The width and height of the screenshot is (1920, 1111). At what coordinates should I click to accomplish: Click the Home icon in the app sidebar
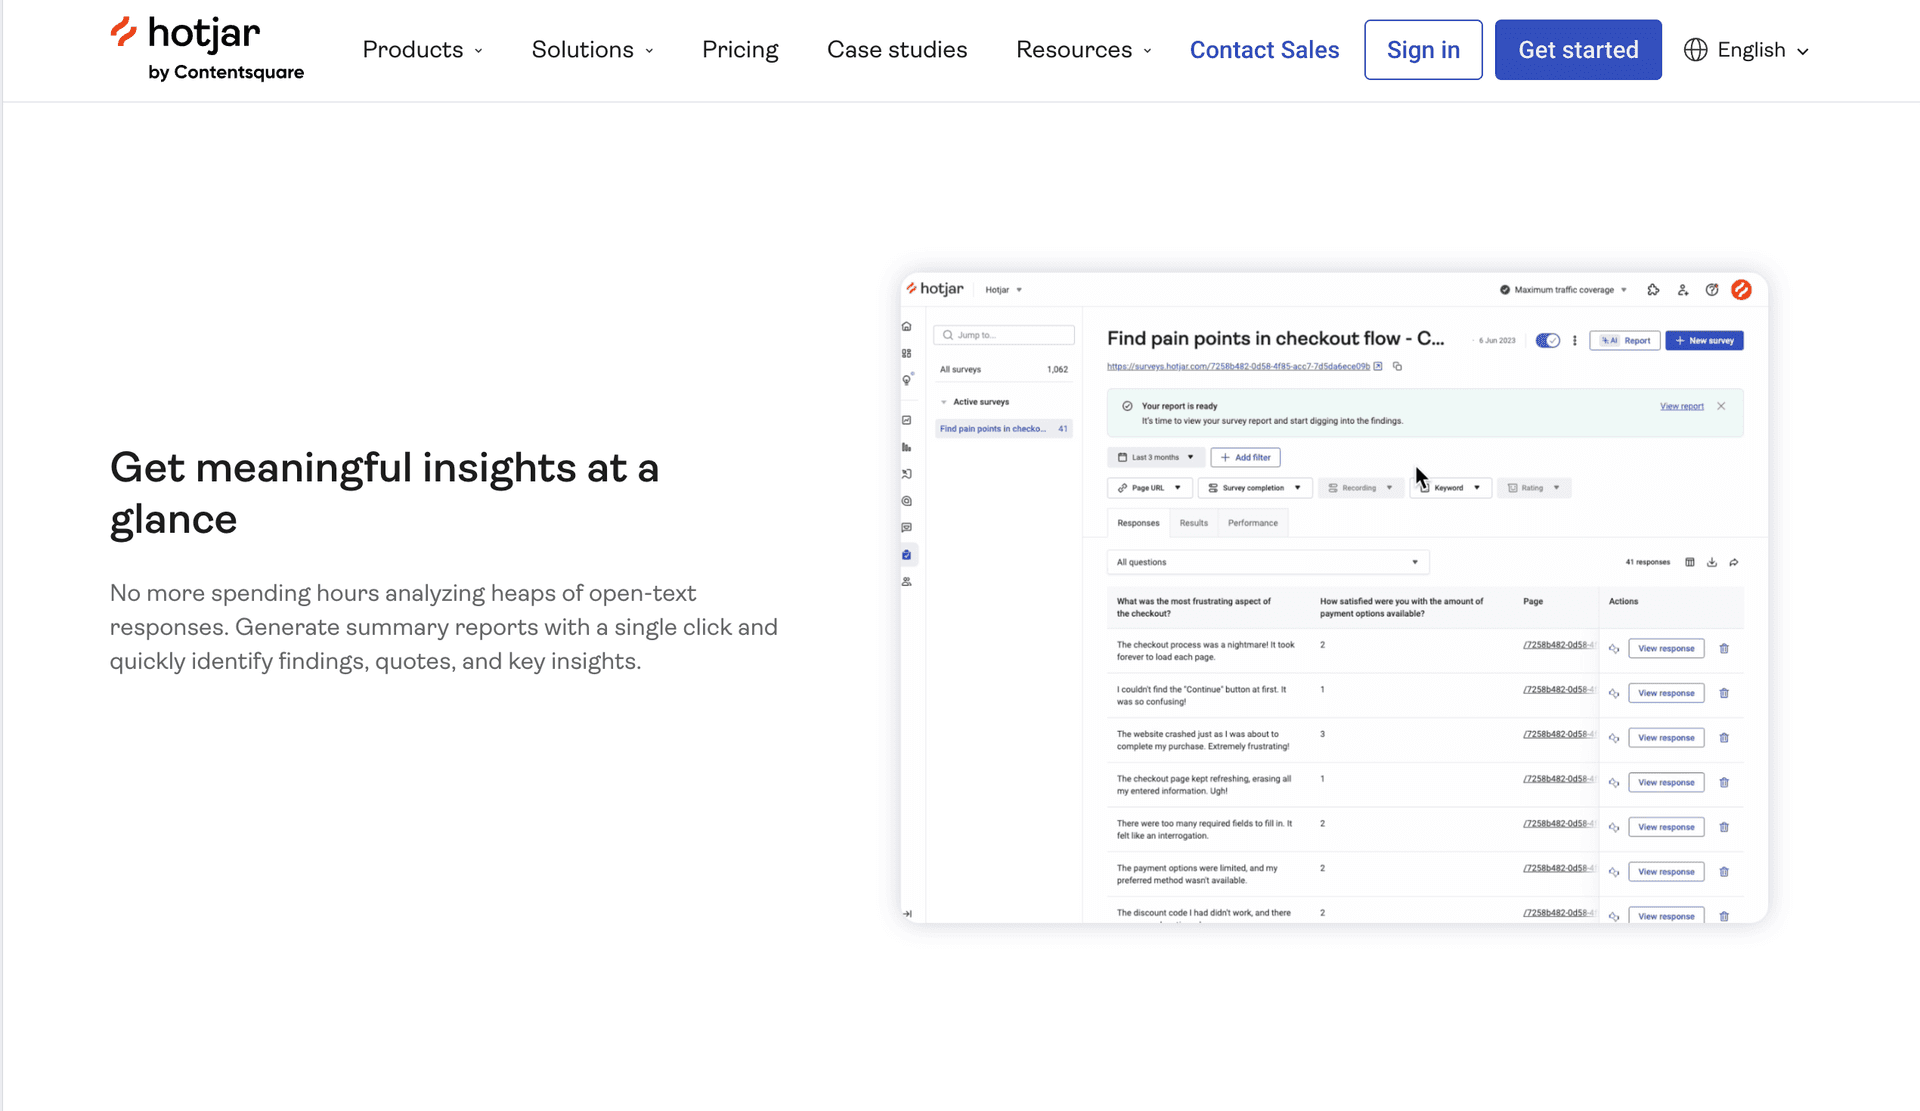click(907, 327)
